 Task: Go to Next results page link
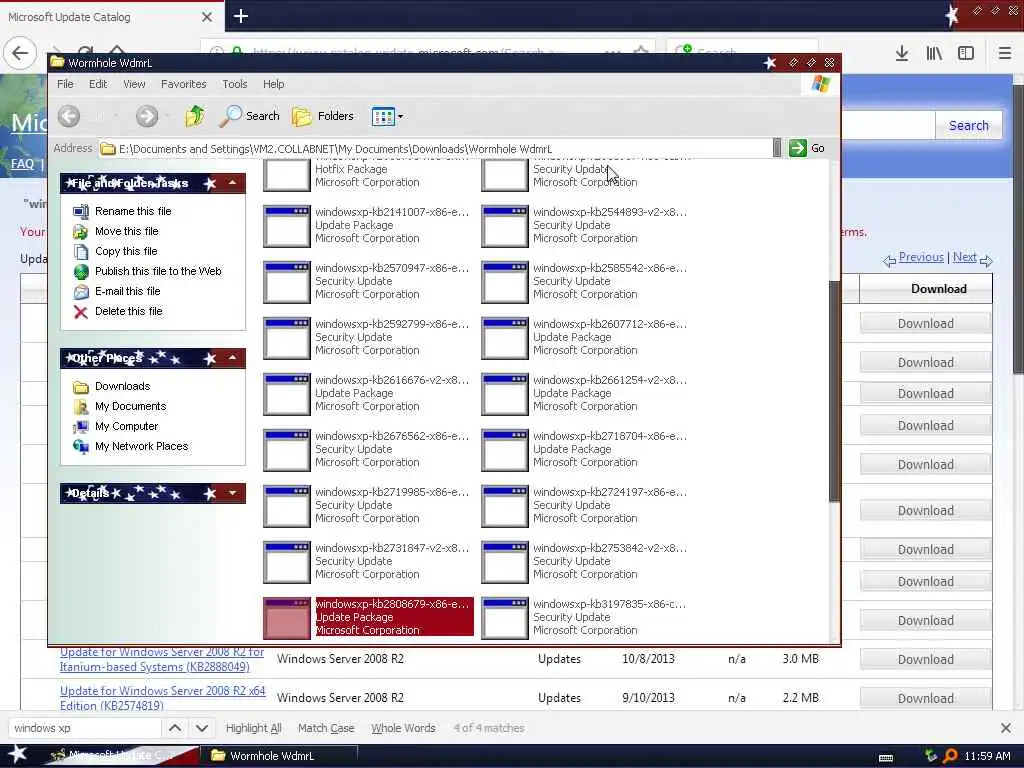click(x=965, y=257)
